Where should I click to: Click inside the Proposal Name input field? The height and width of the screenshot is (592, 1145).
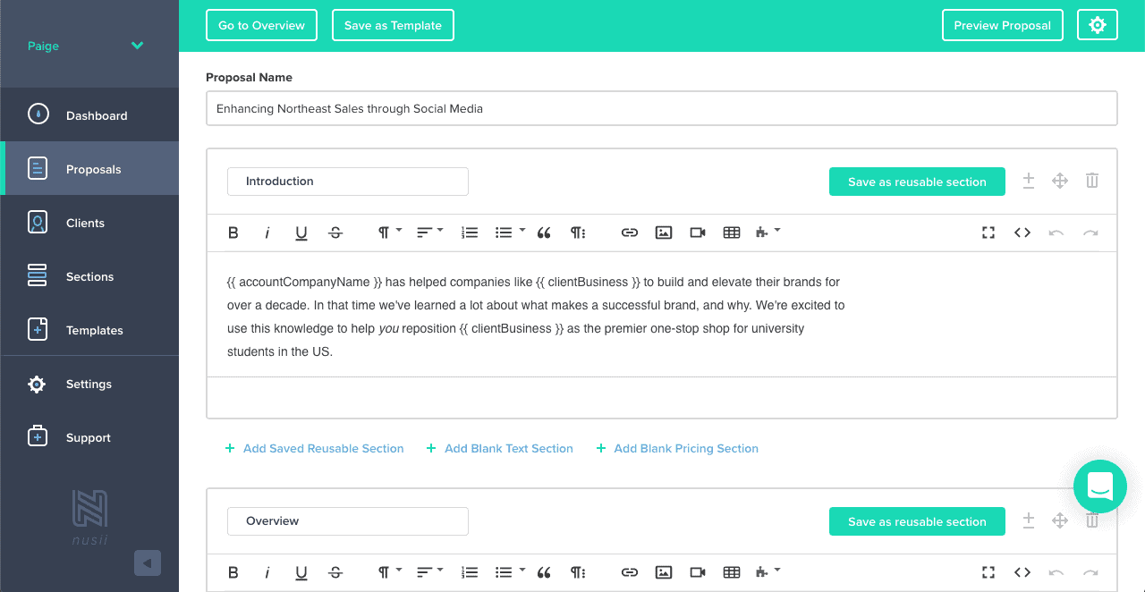(x=662, y=107)
